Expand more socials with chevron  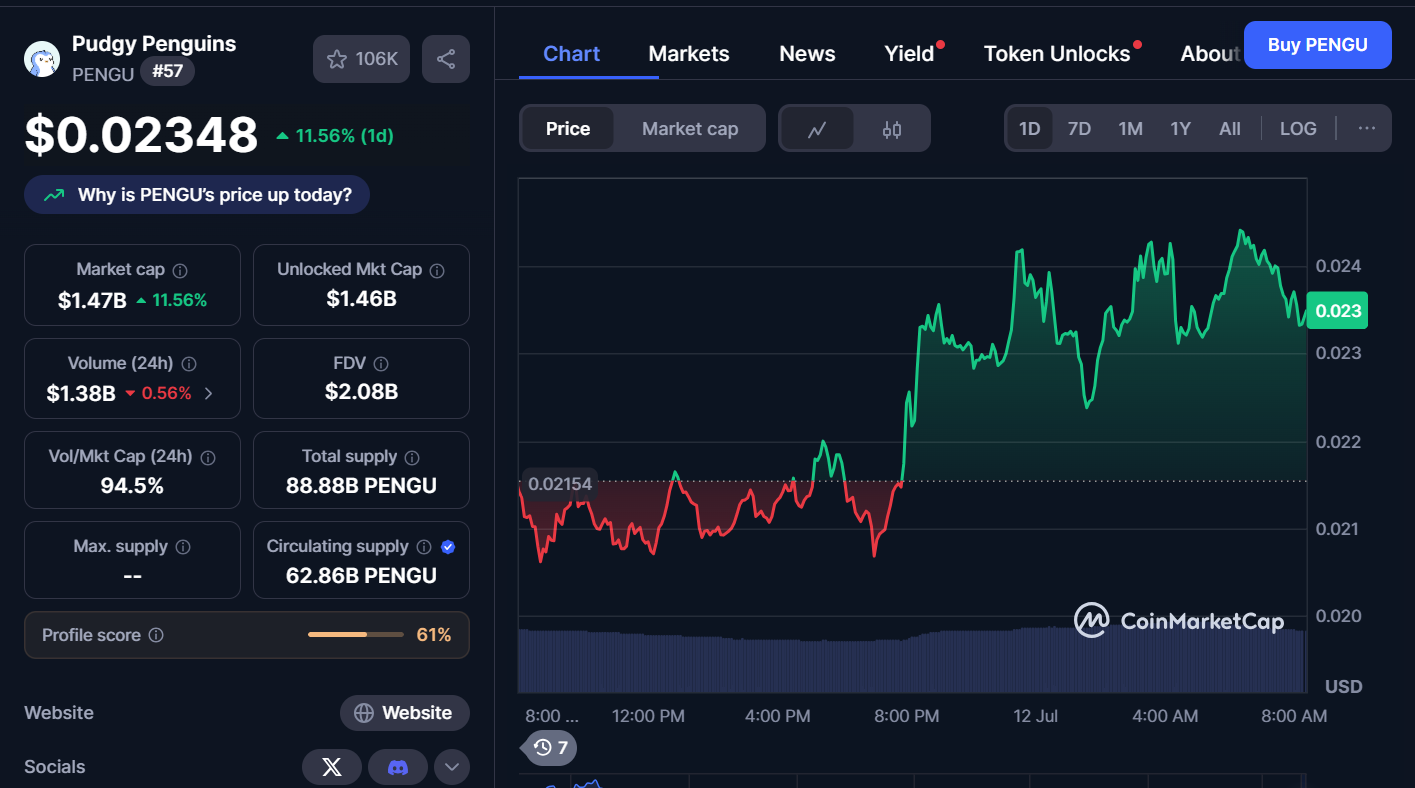452,767
